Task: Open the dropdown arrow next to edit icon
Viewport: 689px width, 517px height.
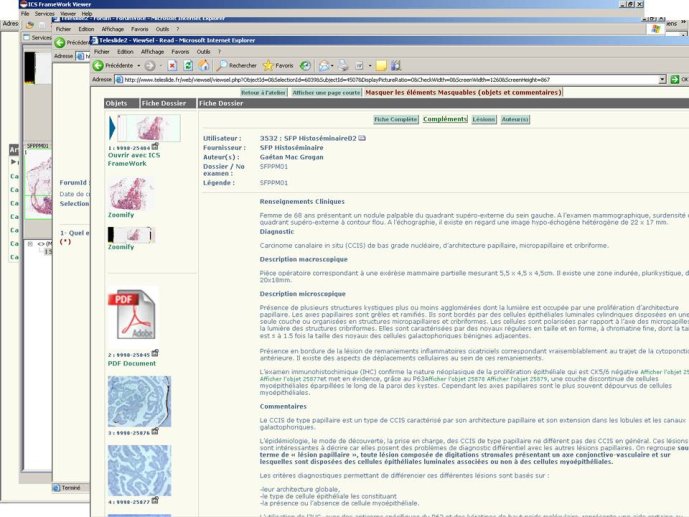Action: point(370,66)
